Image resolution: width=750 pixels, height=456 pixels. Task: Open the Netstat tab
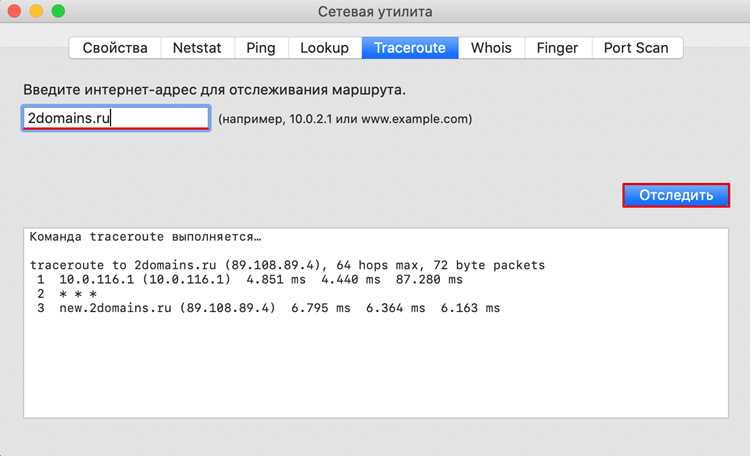point(197,48)
